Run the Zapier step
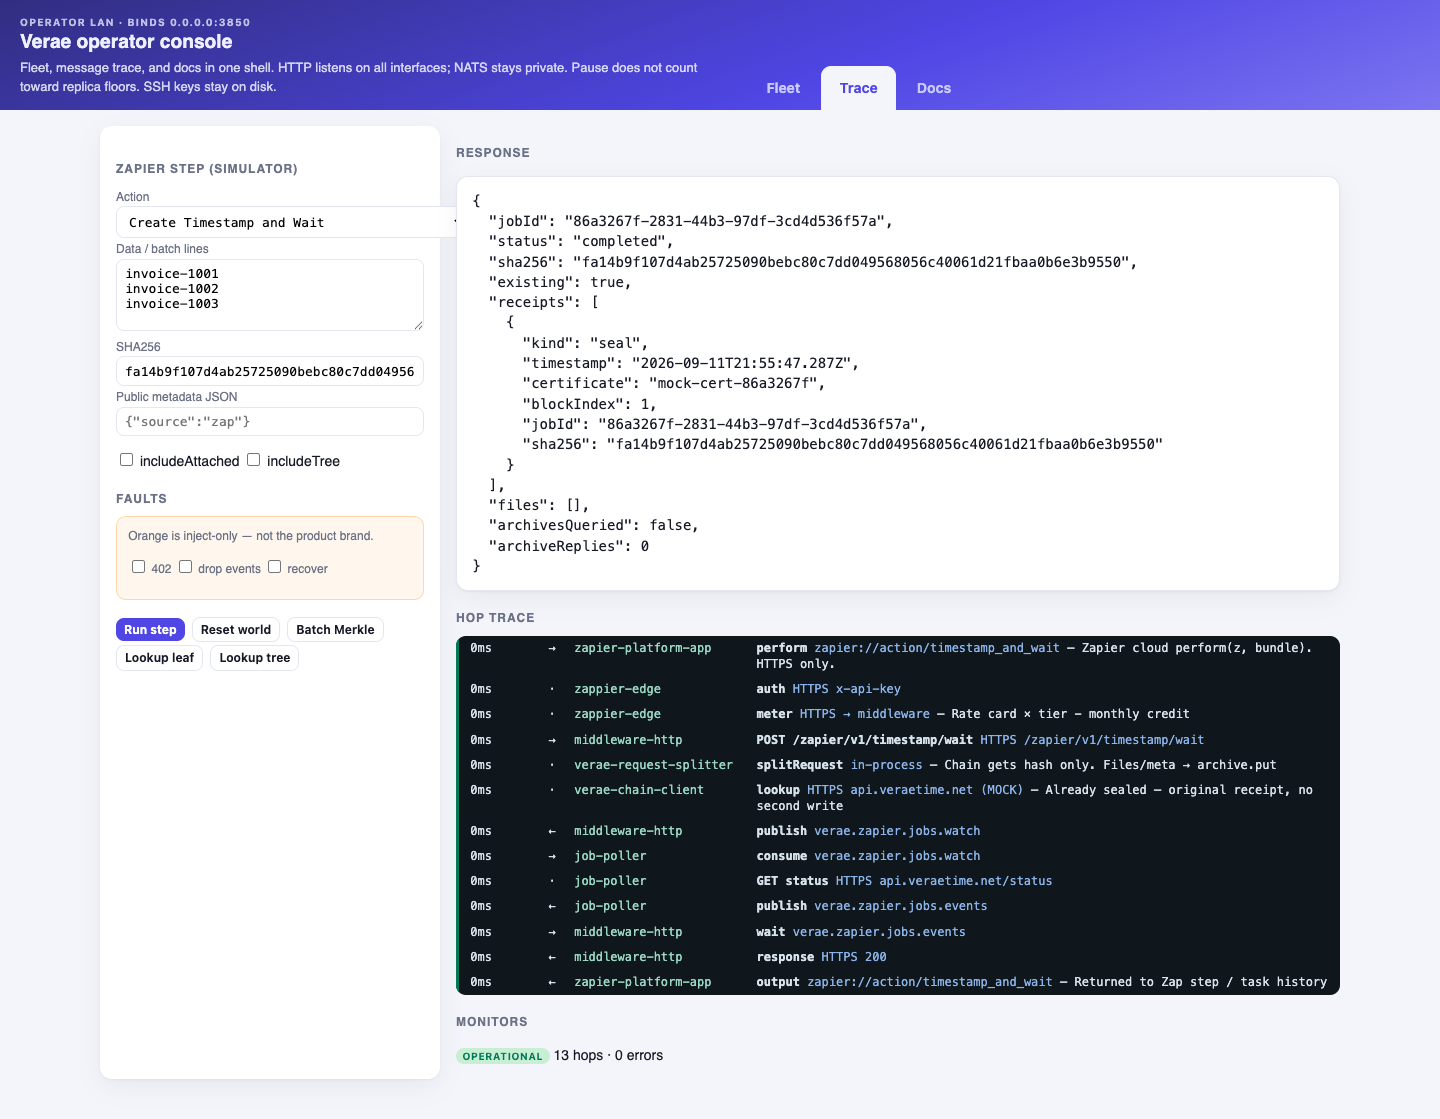 tap(150, 629)
